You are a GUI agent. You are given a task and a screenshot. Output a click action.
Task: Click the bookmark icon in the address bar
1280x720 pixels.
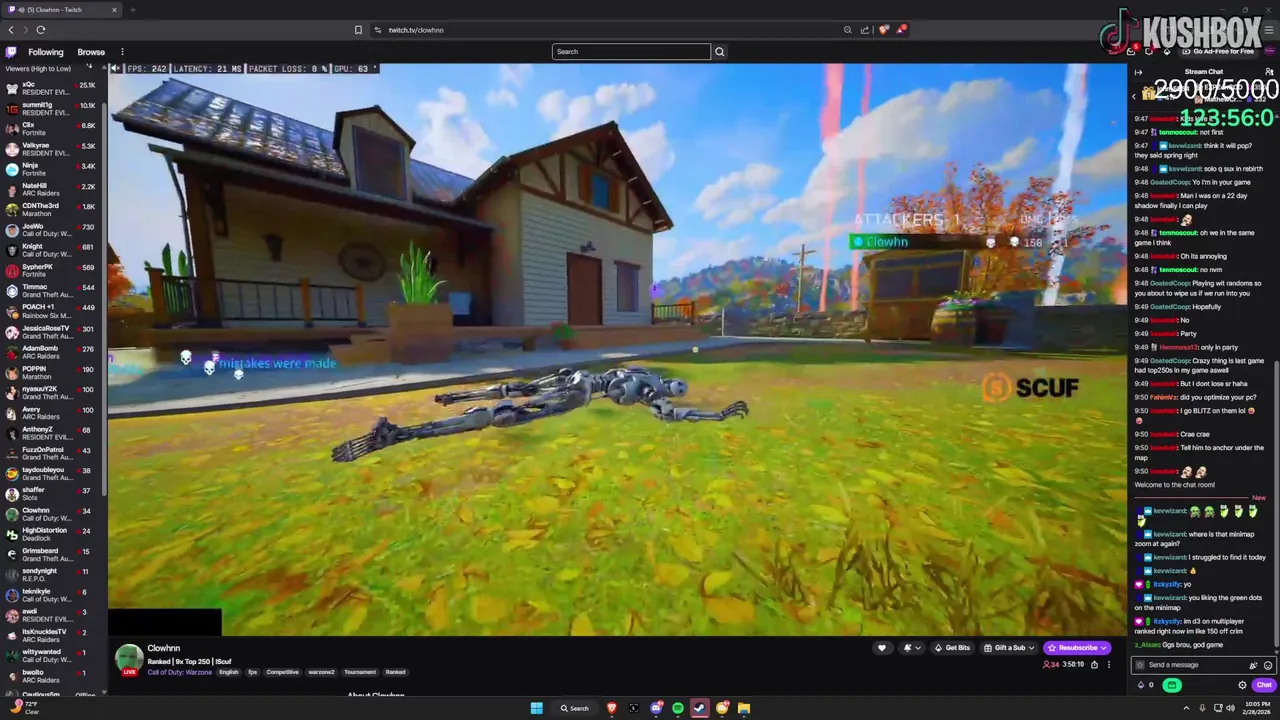[358, 30]
